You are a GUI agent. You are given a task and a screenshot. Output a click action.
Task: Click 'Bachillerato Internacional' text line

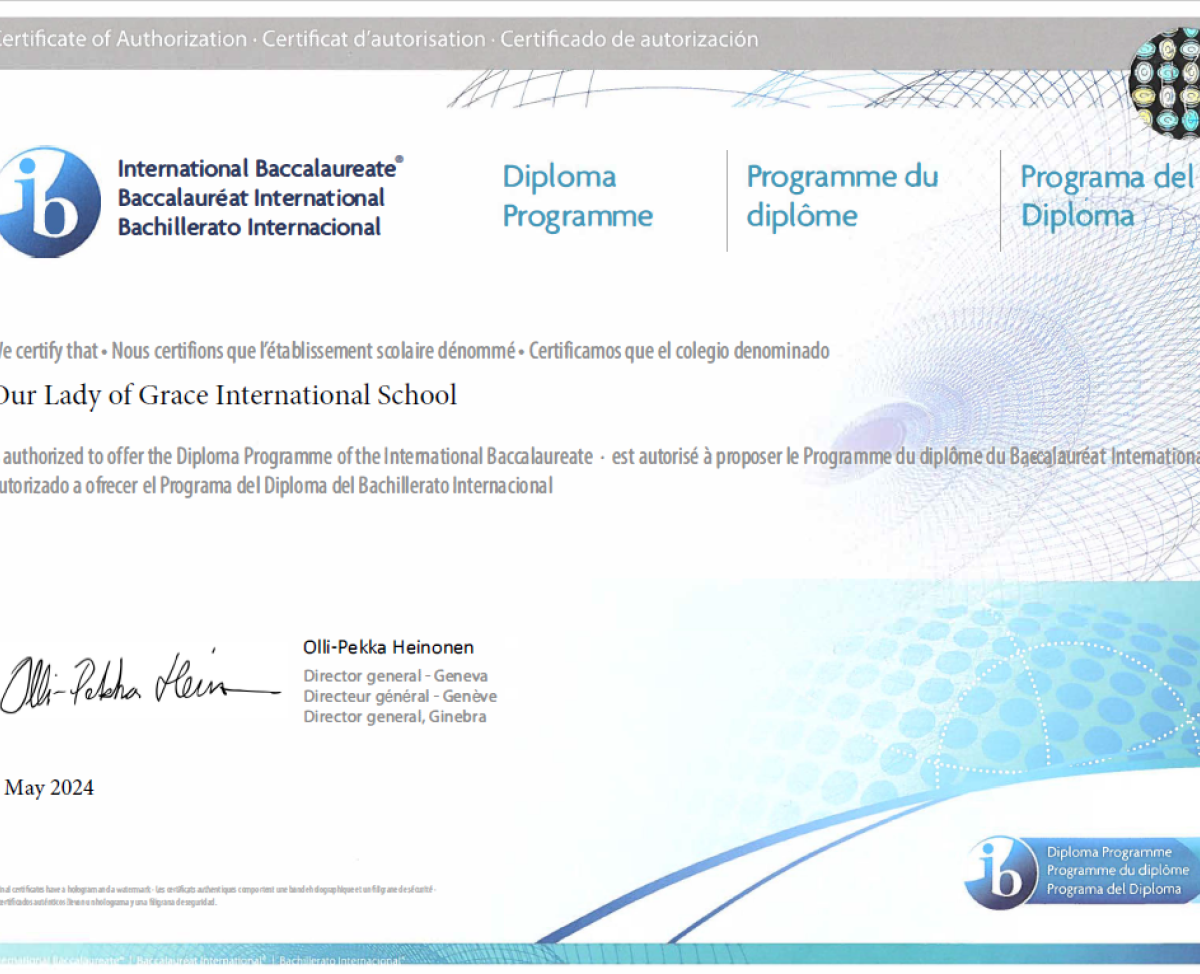coord(249,227)
